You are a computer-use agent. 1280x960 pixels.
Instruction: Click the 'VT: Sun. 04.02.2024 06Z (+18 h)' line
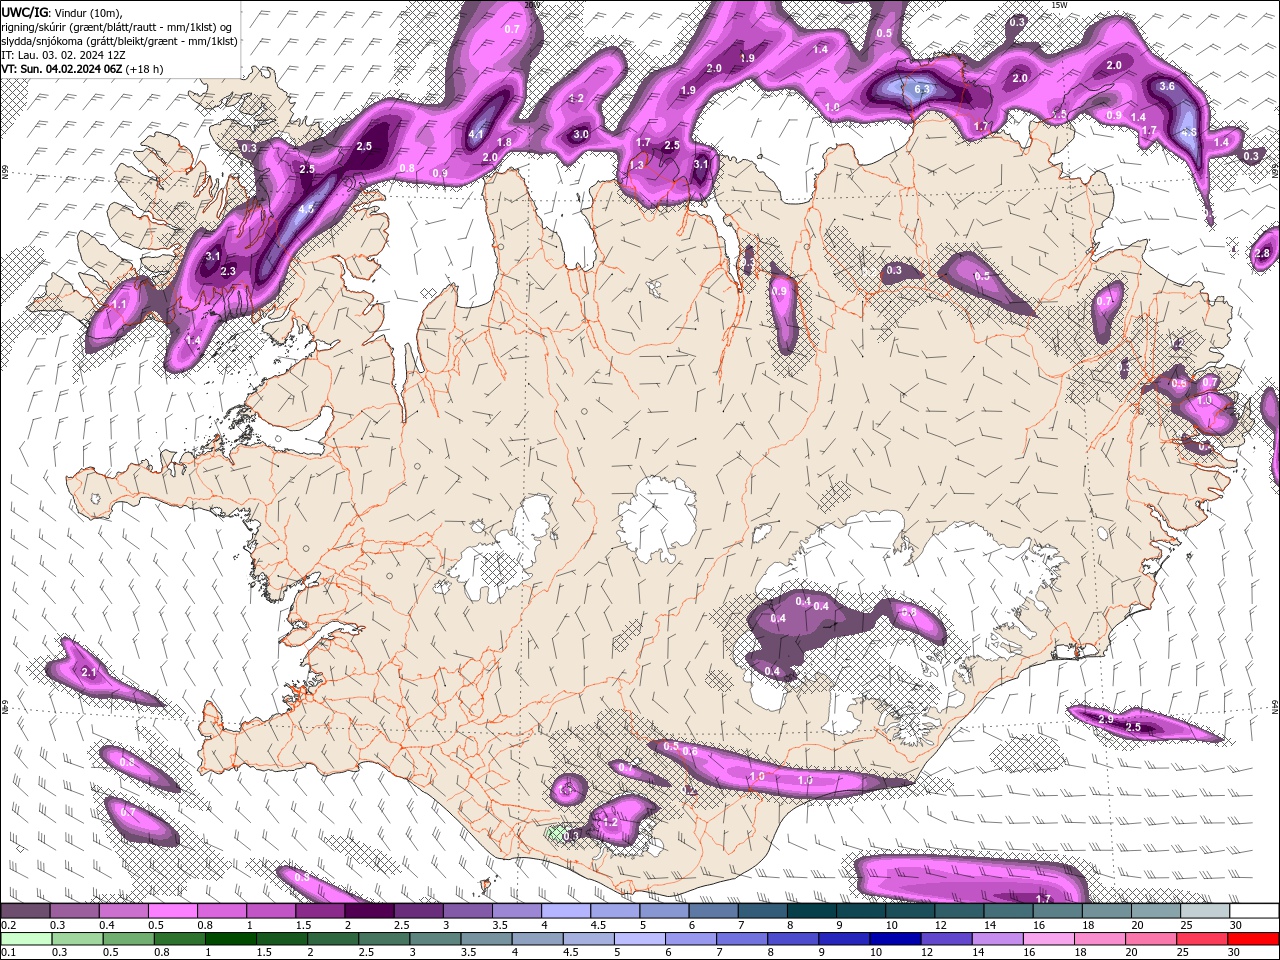(x=82, y=69)
